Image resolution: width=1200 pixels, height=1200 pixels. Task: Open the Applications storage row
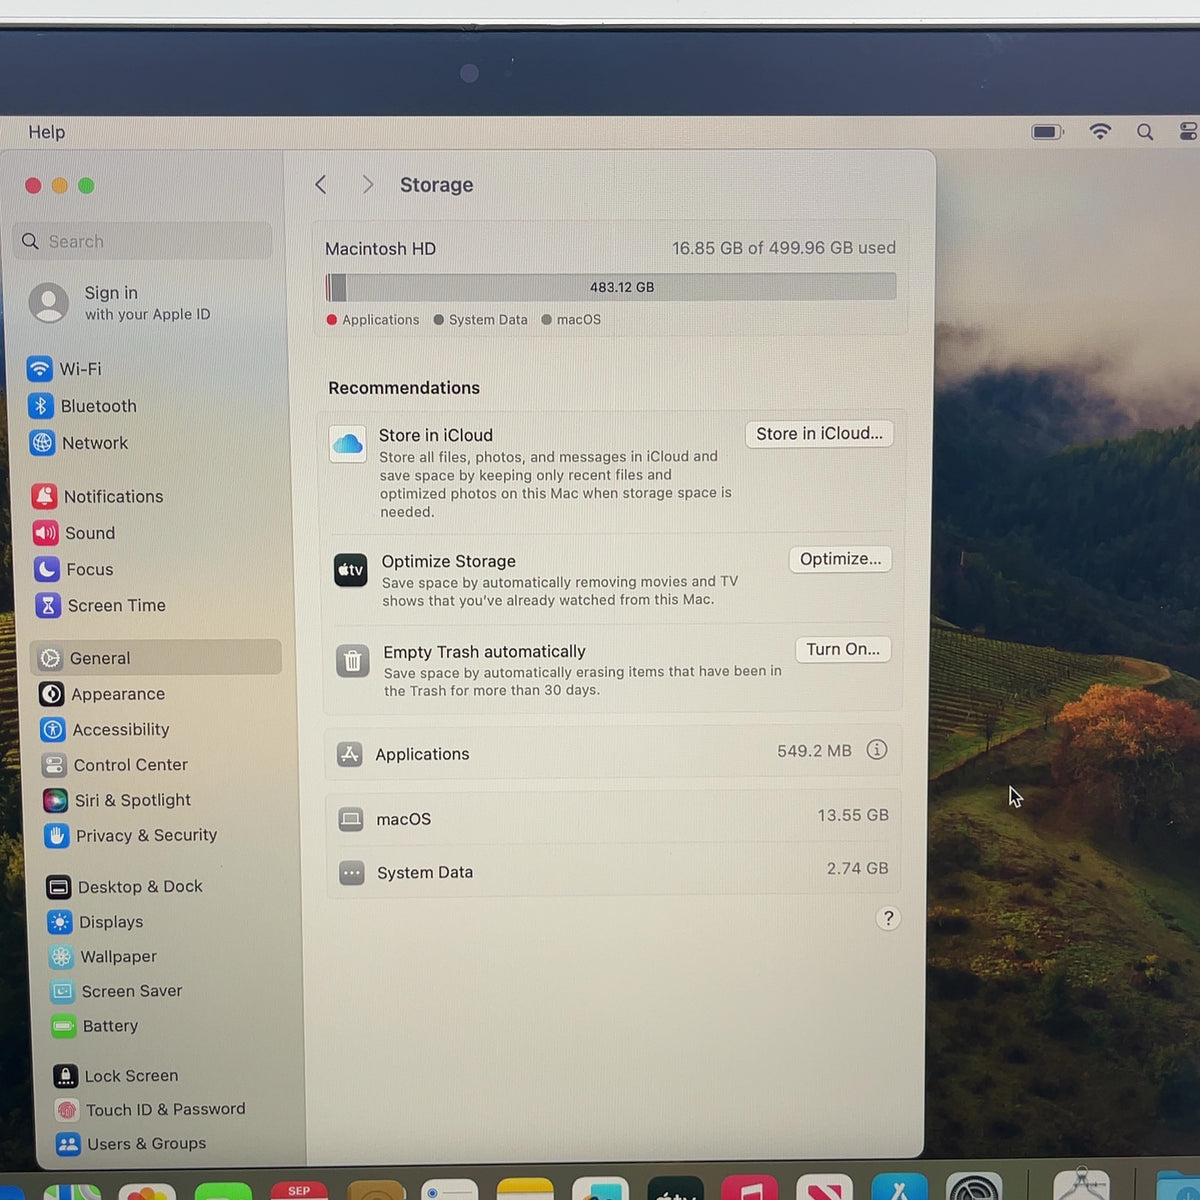coord(613,753)
